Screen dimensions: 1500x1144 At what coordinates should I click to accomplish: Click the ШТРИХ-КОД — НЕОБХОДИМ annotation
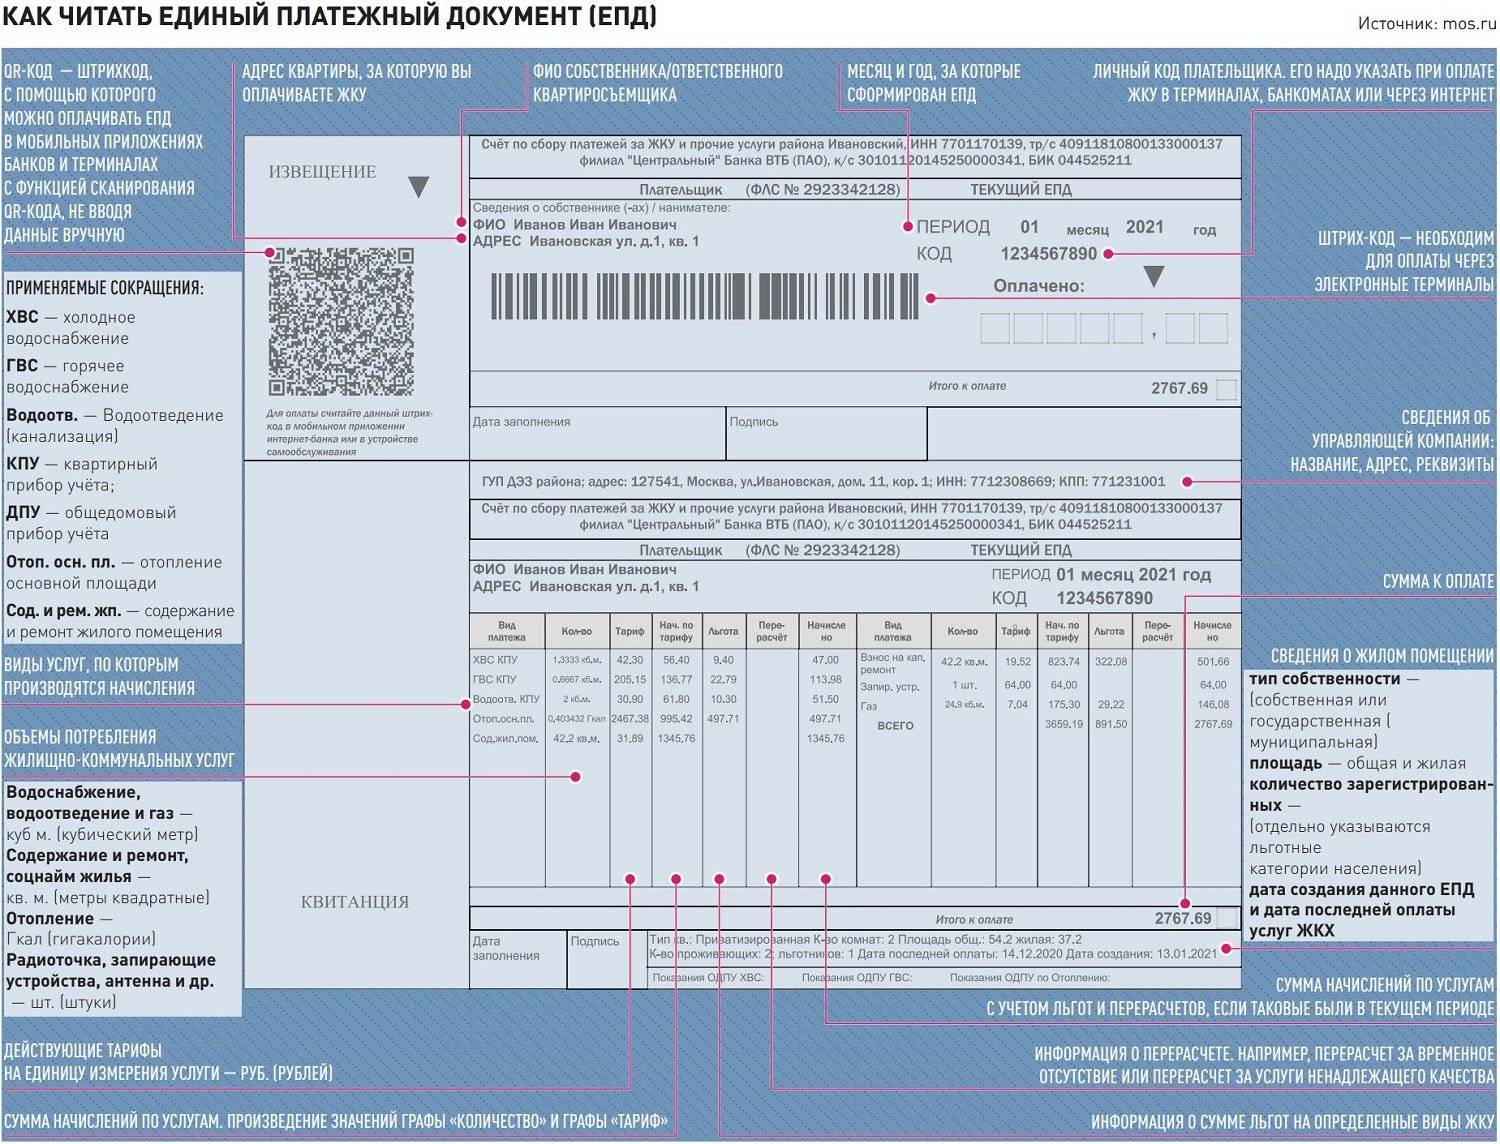[x=1405, y=262]
